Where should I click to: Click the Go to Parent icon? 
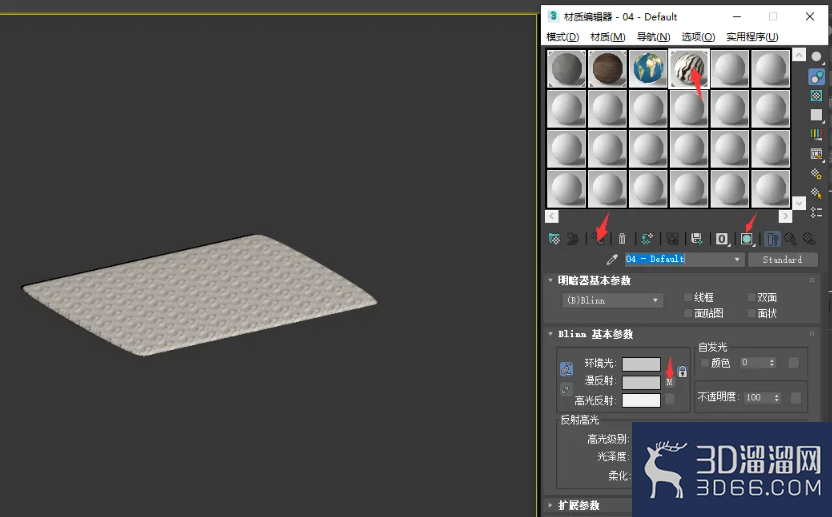click(x=791, y=239)
